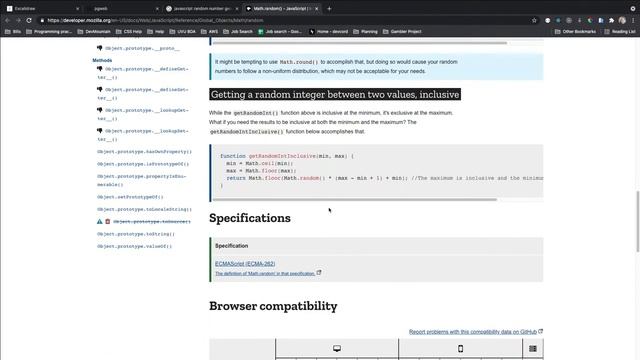640x360 pixels.
Task: Open the Job search - Goo... sheet bookmark
Action: coord(280,31)
